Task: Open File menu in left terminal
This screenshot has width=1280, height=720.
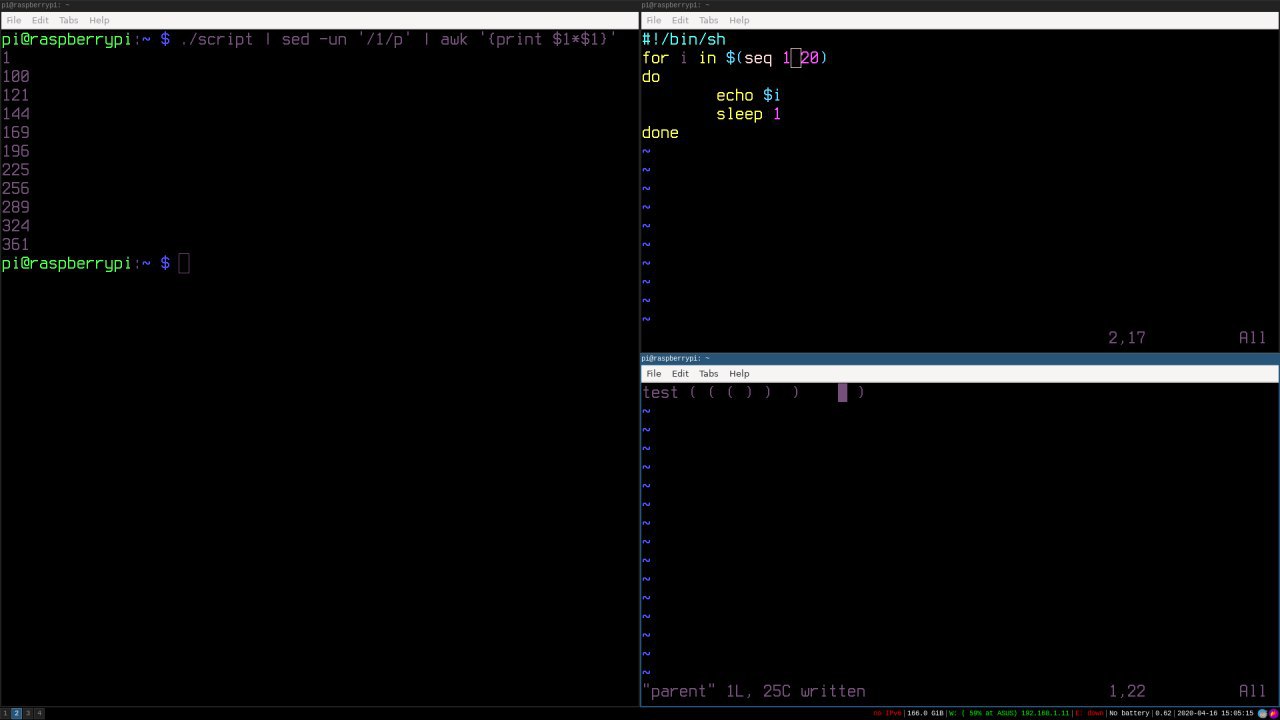Action: click(13, 20)
